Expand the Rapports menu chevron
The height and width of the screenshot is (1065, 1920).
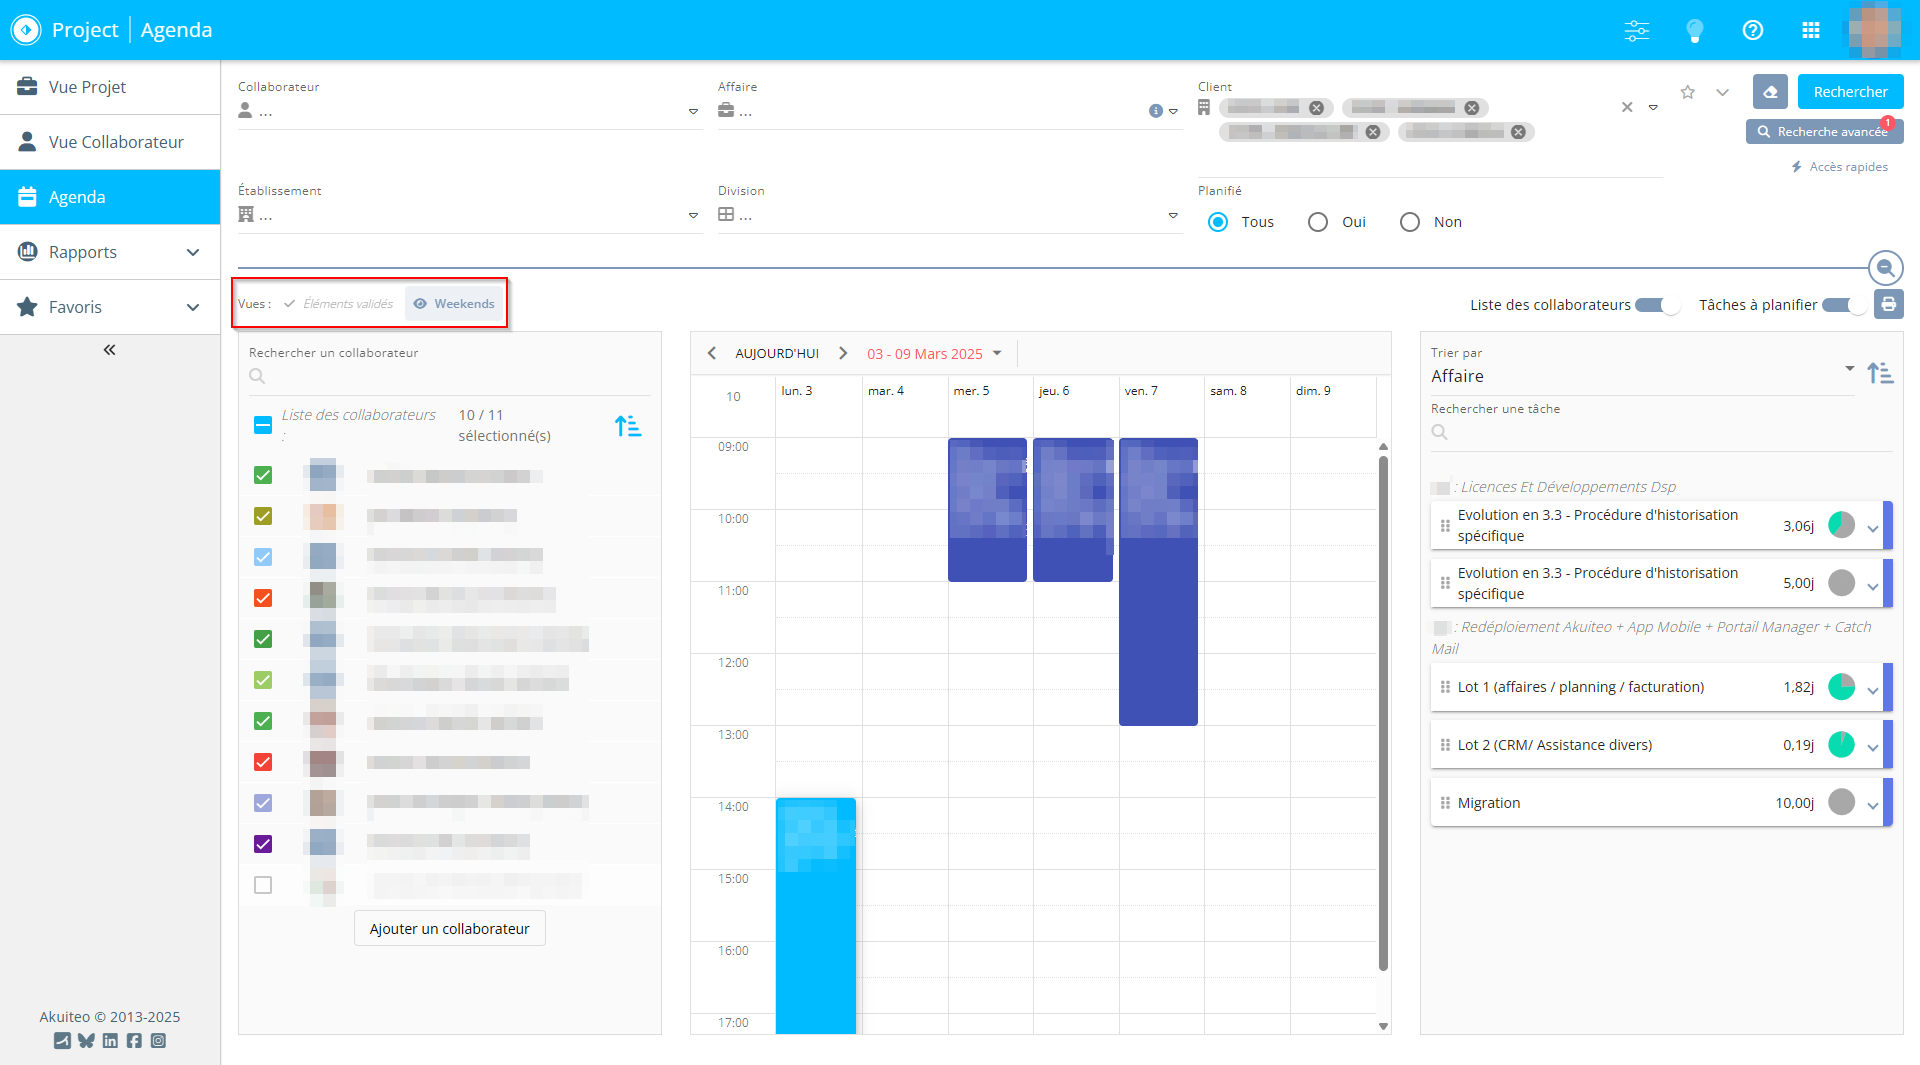point(193,252)
